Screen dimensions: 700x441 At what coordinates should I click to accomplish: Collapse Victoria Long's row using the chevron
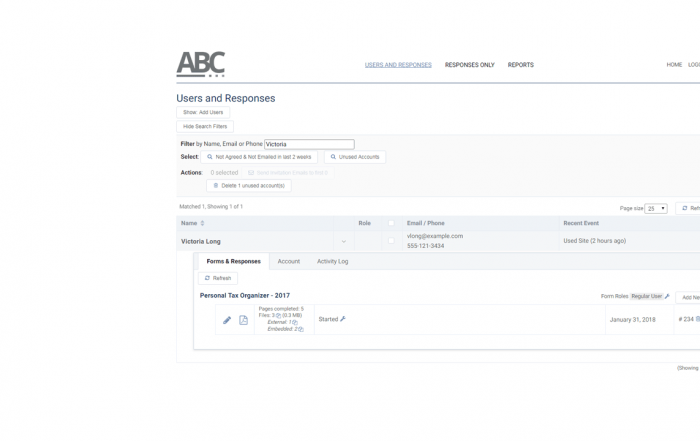coord(343,242)
